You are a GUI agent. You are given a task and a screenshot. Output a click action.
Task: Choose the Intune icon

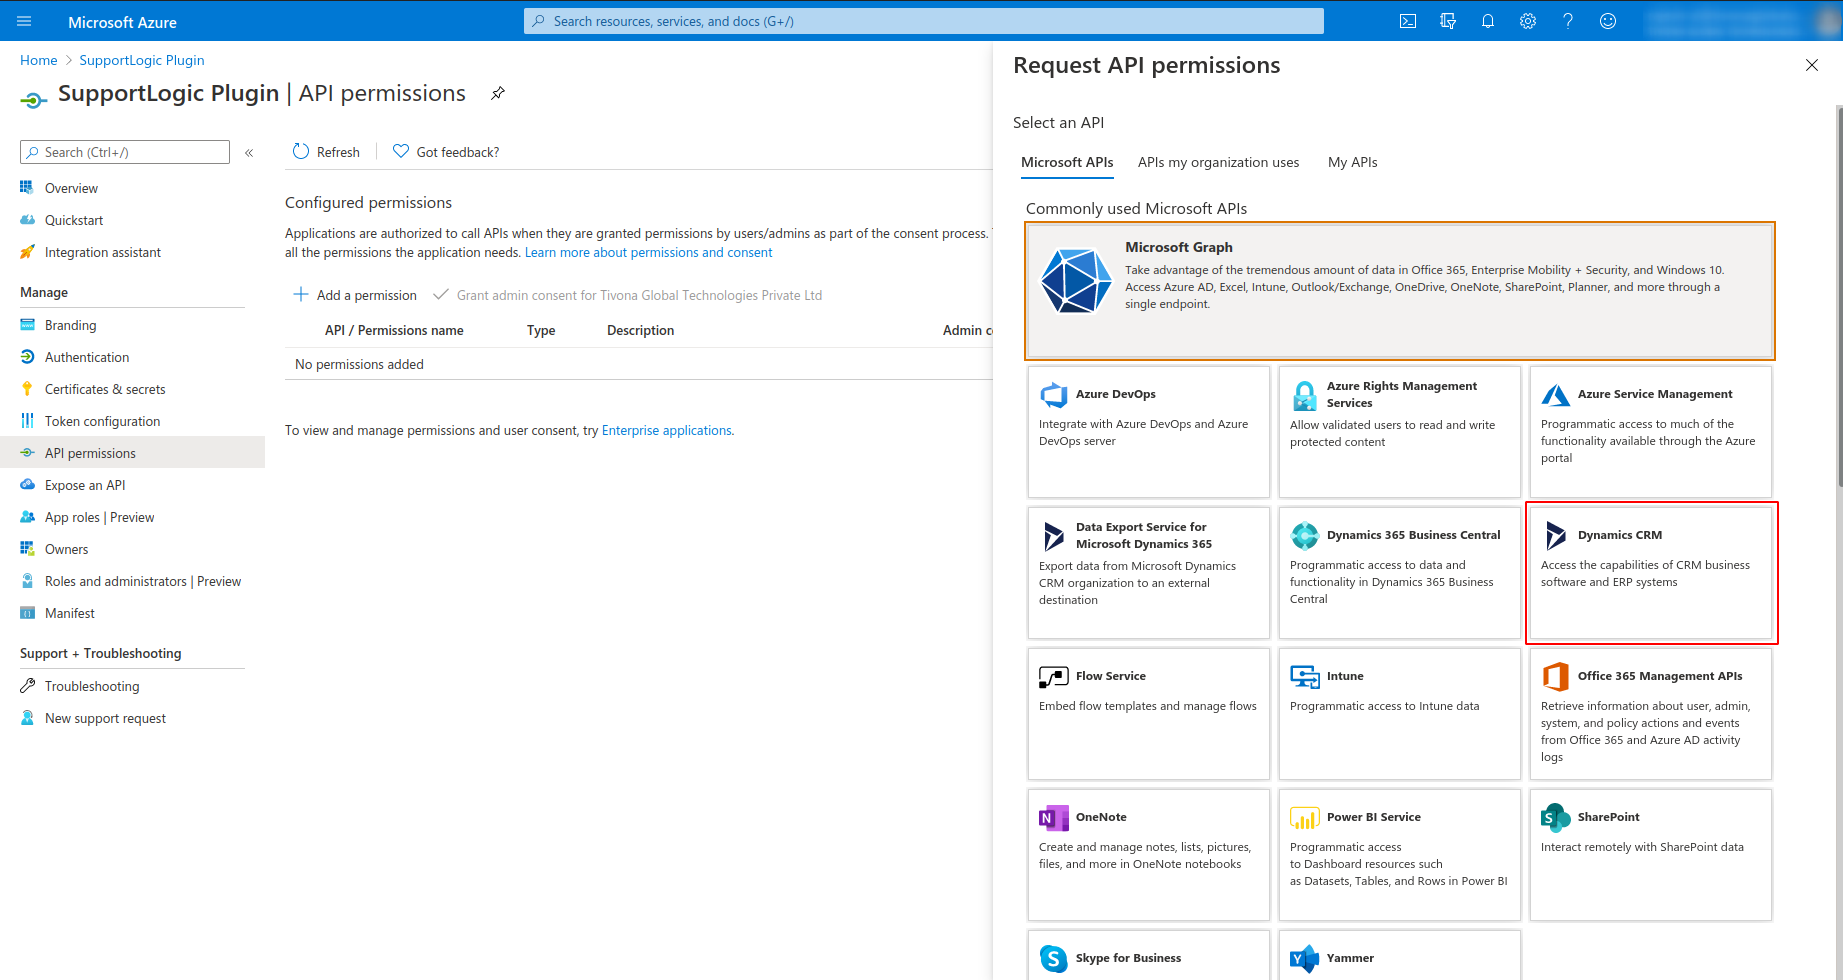pos(1305,677)
